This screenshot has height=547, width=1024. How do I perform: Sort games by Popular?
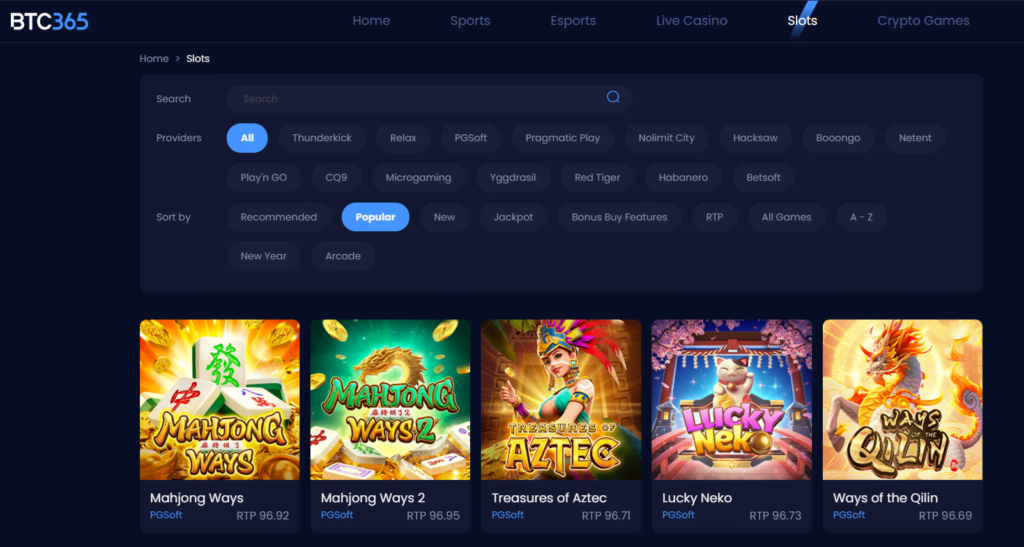[x=376, y=217]
